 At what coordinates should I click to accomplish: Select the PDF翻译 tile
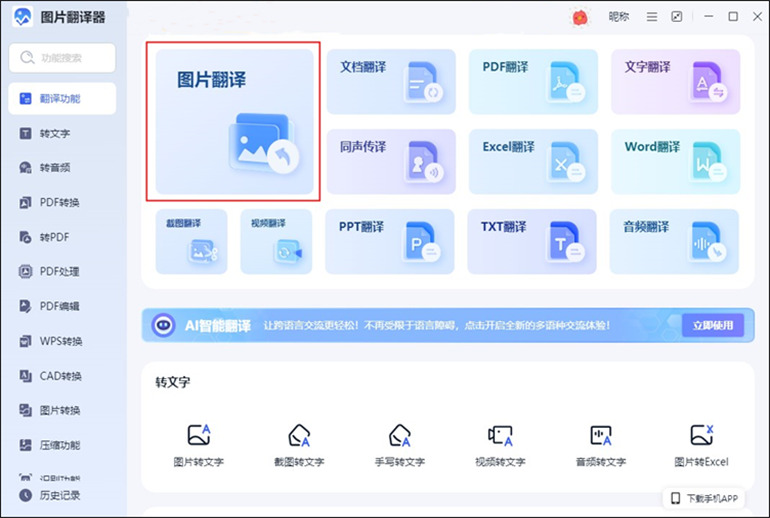click(x=533, y=82)
